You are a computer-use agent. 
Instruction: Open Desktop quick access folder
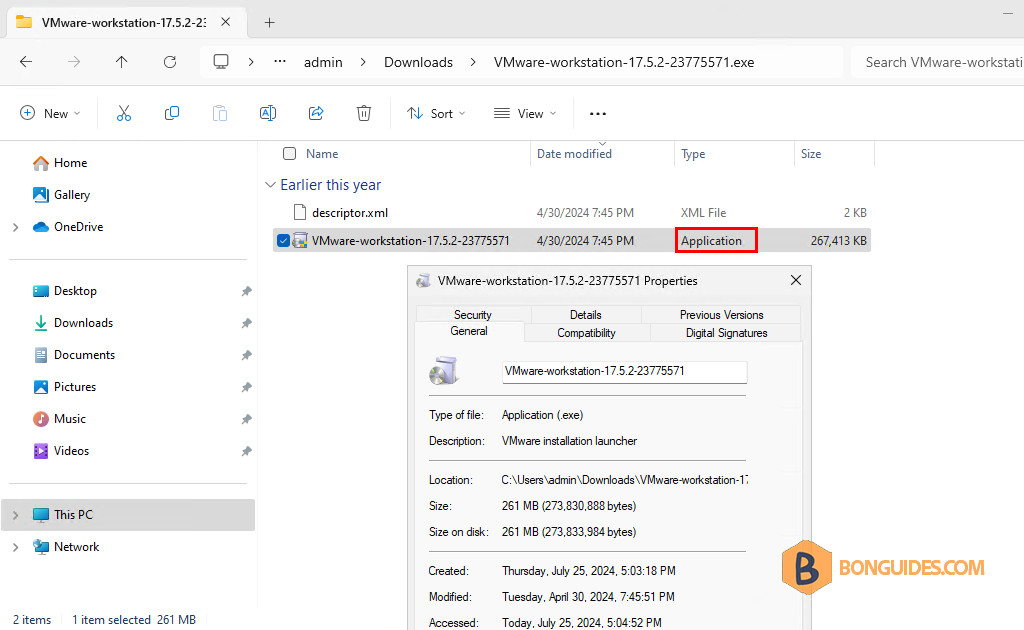click(x=65, y=291)
